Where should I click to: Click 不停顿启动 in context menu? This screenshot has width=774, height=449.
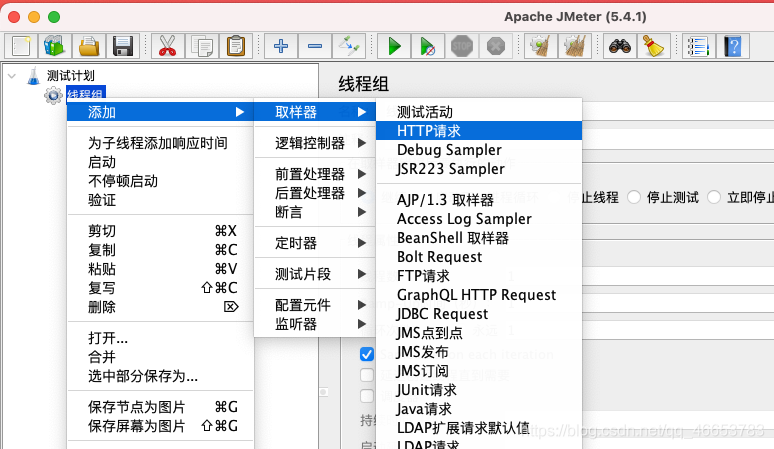click(x=160, y=181)
